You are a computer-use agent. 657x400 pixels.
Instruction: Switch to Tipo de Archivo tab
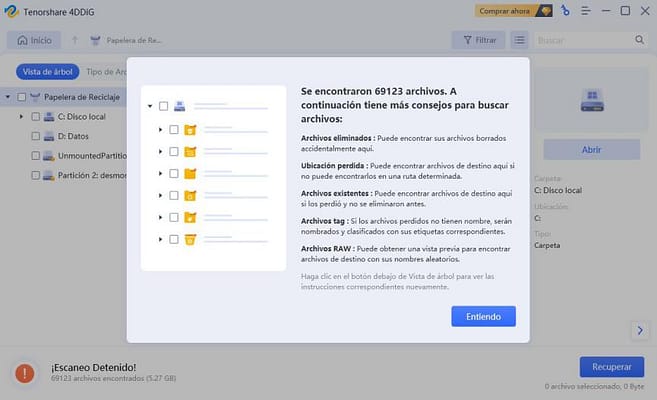[106, 72]
